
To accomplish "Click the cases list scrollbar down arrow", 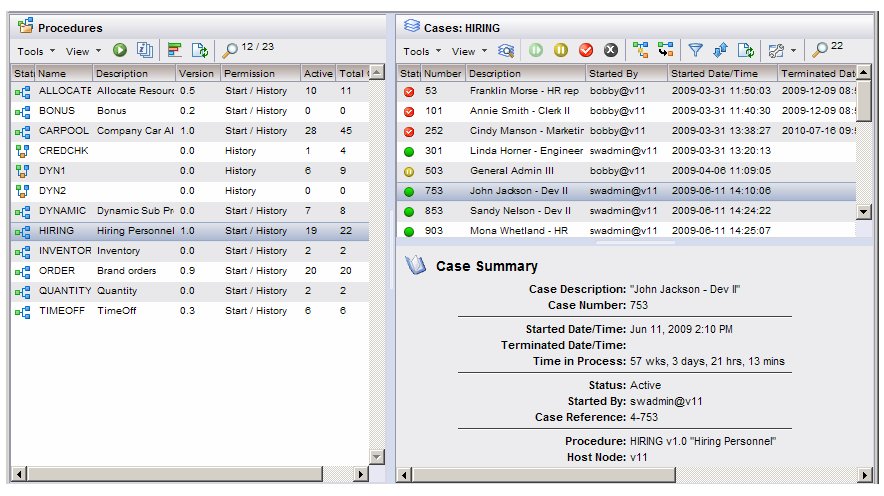I will coord(864,212).
